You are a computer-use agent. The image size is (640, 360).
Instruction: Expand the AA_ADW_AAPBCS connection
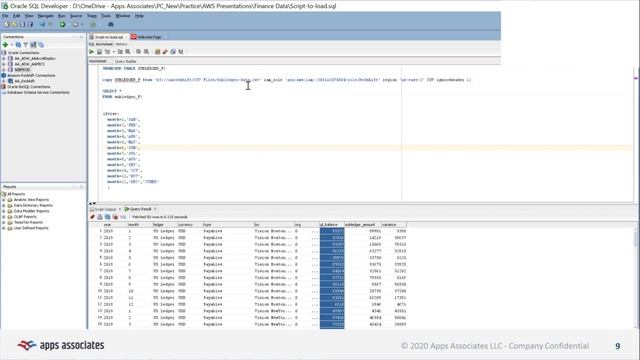pyautogui.click(x=4, y=64)
